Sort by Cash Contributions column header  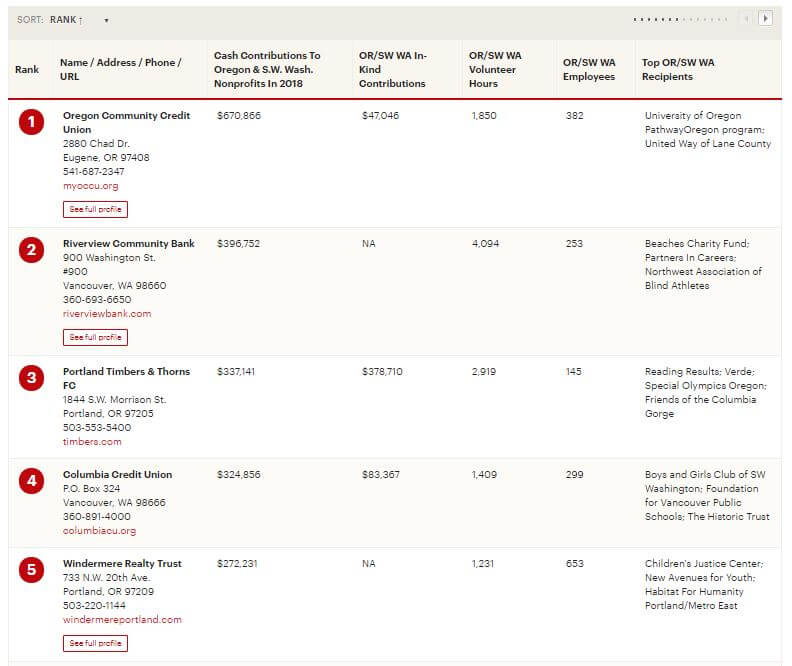[267, 70]
